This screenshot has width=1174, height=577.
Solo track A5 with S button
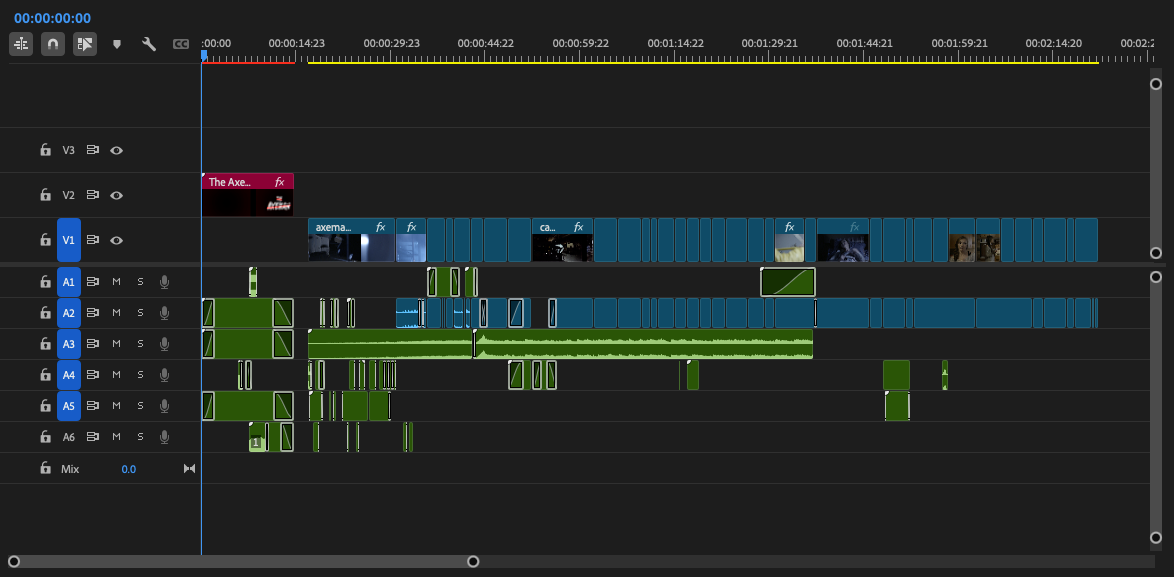[x=140, y=406]
